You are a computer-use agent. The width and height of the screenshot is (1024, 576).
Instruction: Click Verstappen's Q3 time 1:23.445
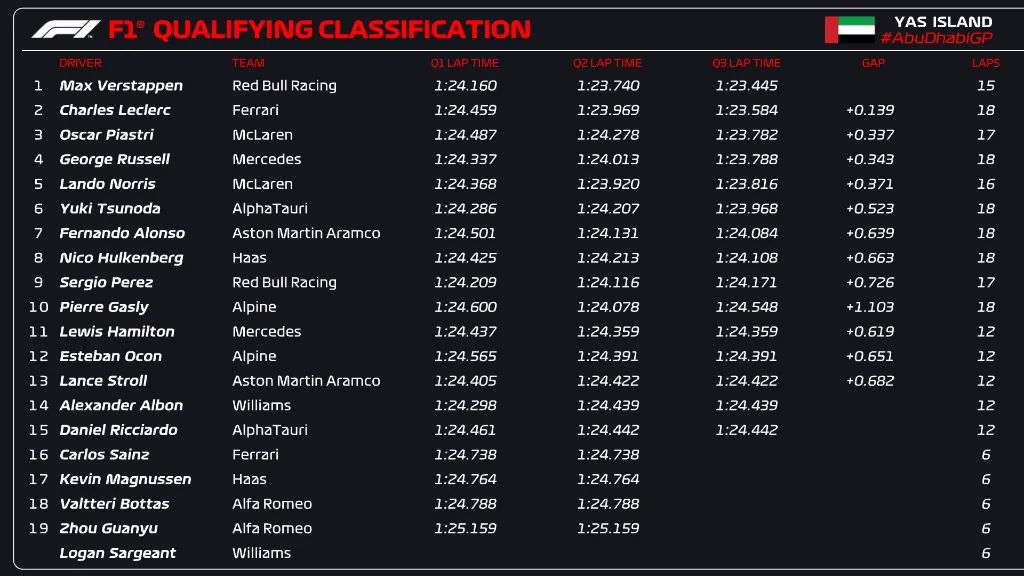click(x=746, y=86)
